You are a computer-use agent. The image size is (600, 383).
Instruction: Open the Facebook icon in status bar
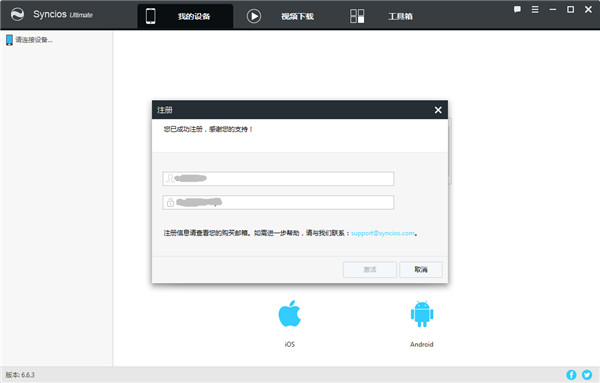point(571,375)
